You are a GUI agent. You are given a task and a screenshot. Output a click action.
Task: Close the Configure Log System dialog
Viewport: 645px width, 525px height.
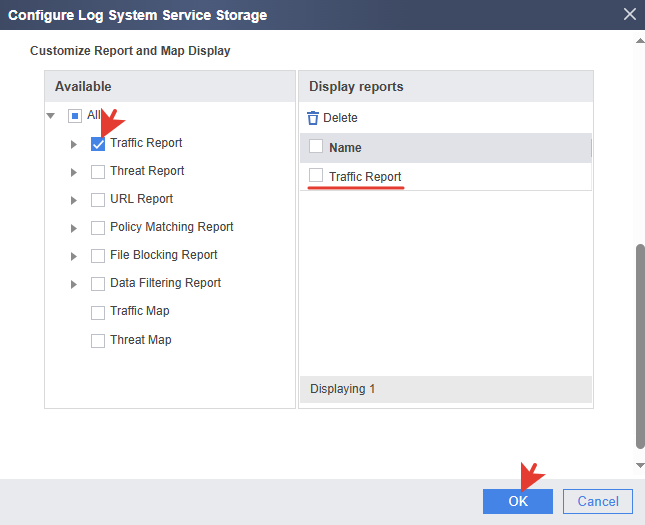pos(629,14)
